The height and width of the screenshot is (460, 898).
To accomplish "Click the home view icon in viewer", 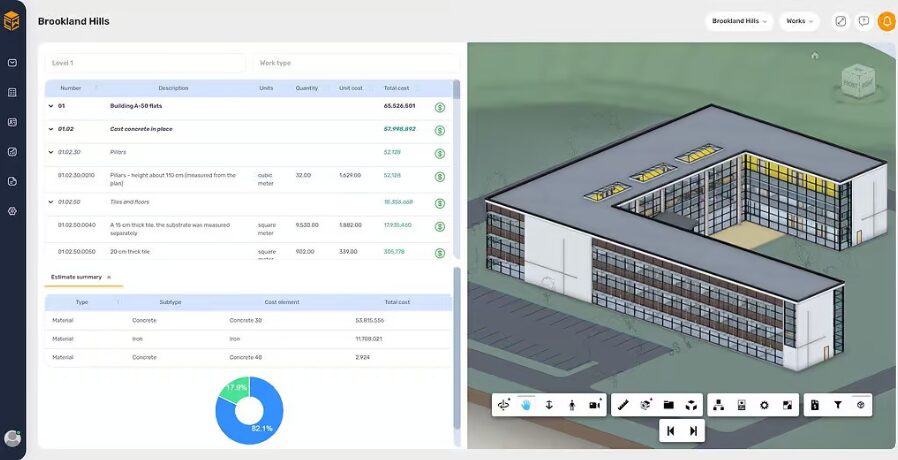I will tap(815, 55).
